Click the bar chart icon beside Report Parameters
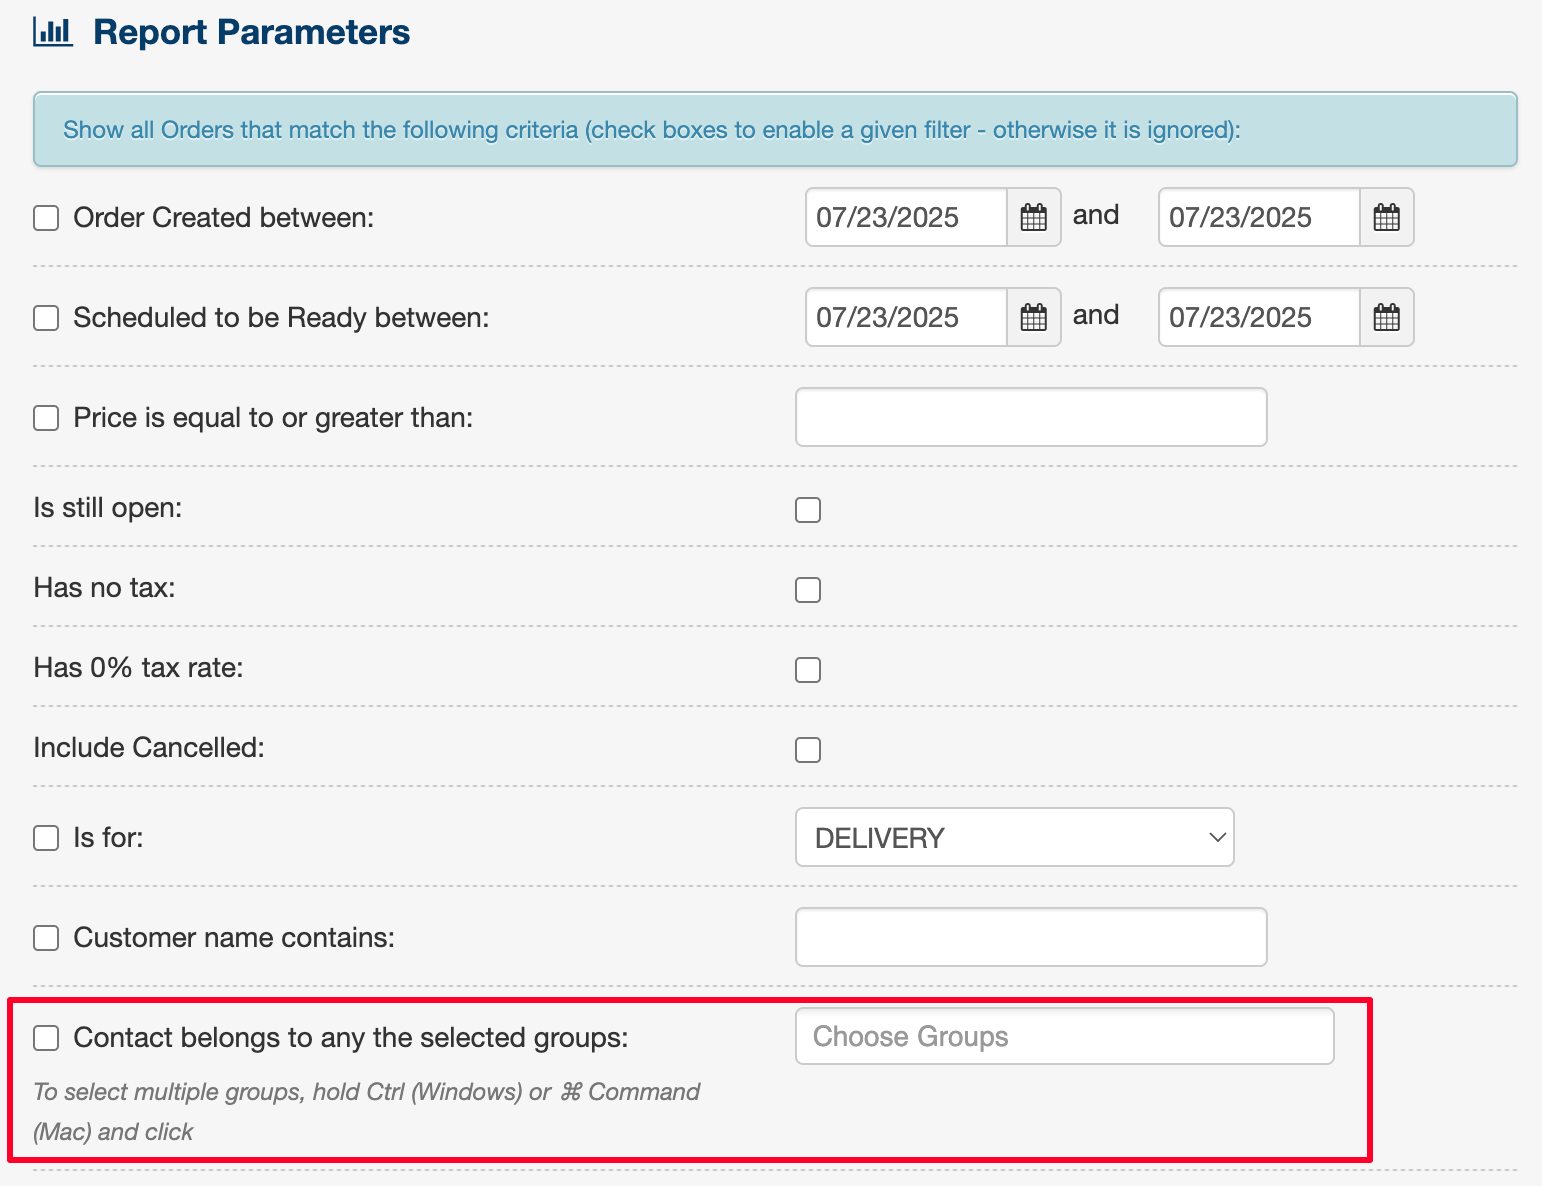The width and height of the screenshot is (1542, 1186). coord(53,32)
